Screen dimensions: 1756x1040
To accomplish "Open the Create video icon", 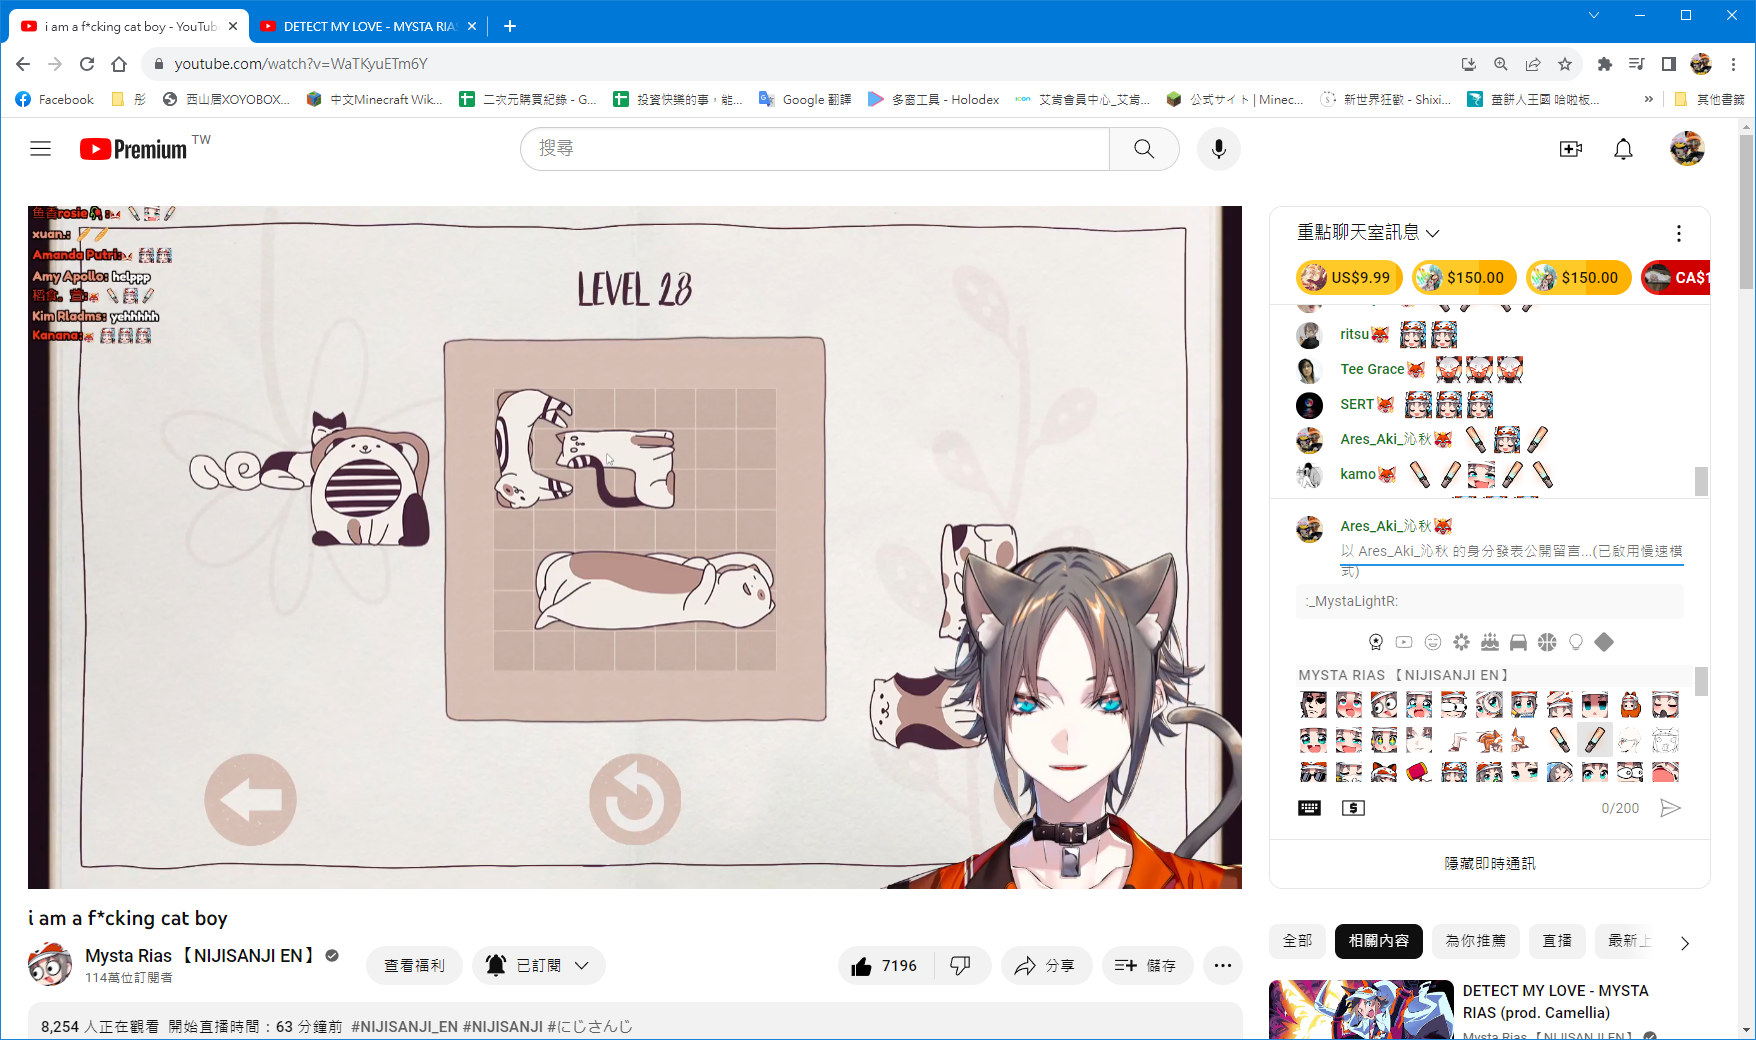I will point(1570,149).
